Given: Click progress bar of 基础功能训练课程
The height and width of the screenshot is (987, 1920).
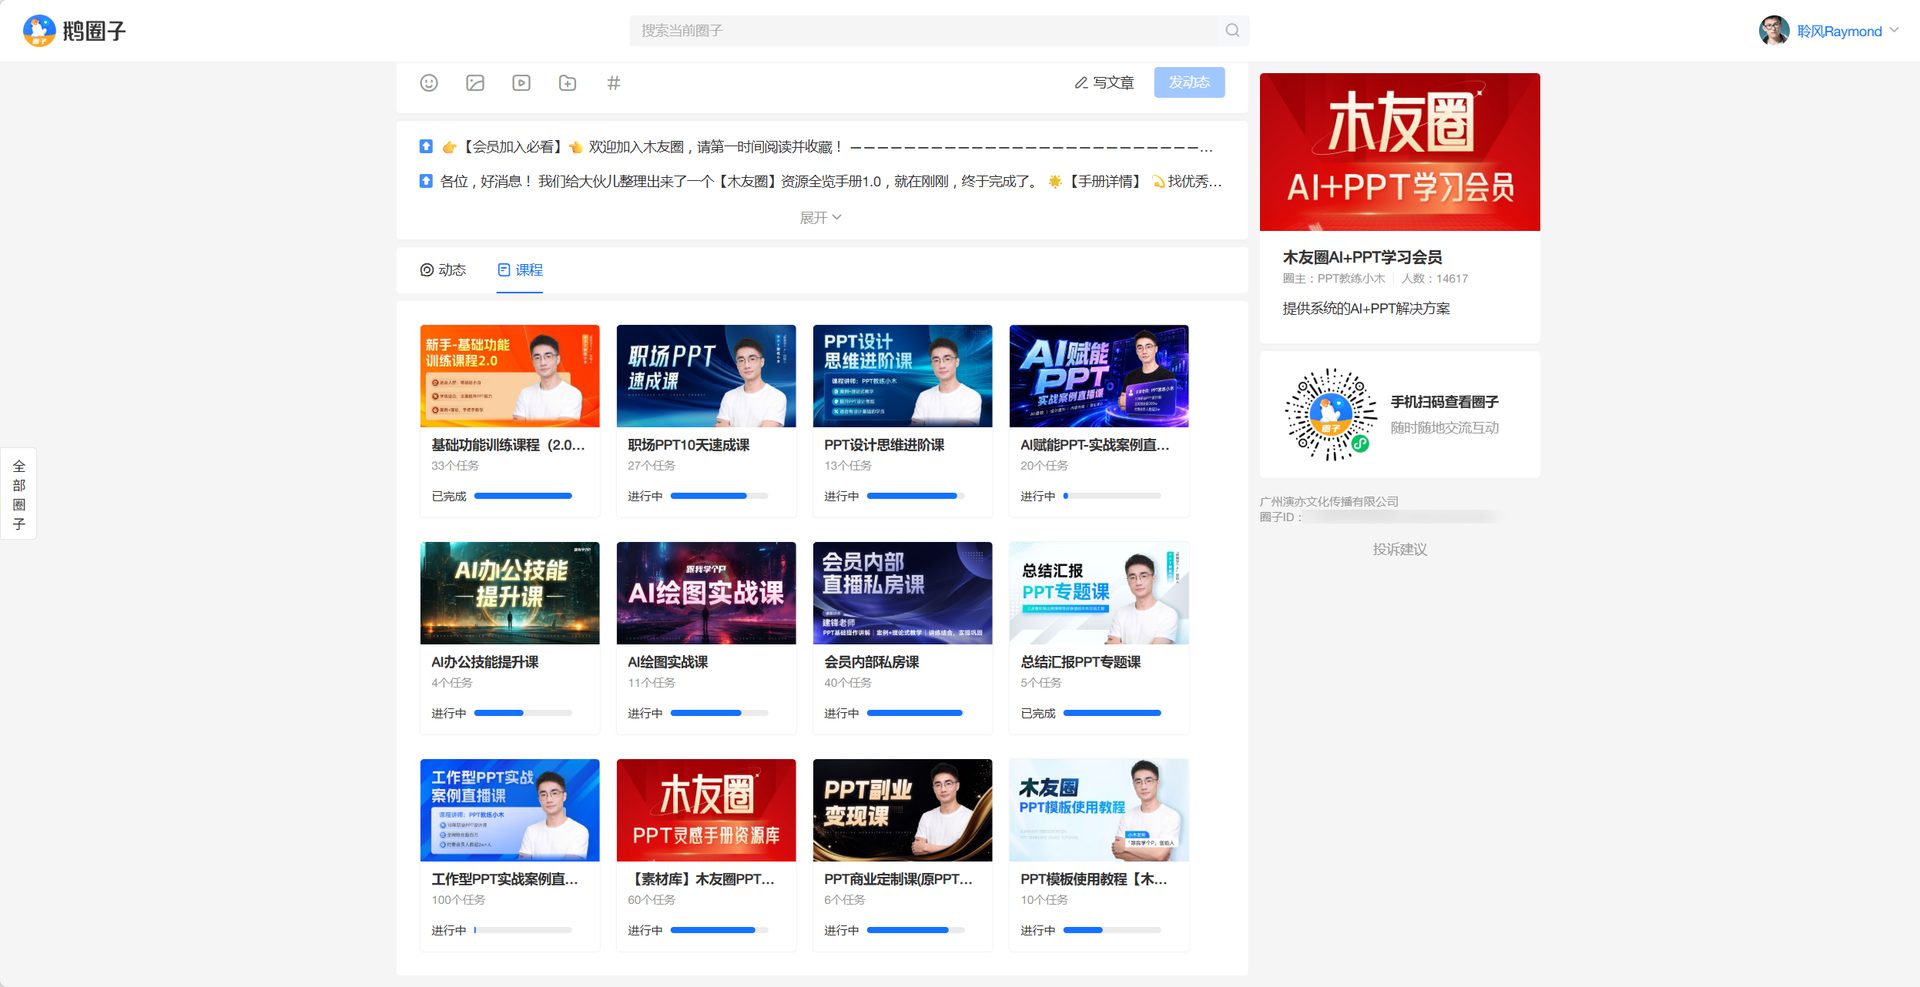Looking at the screenshot, I should click(x=523, y=496).
